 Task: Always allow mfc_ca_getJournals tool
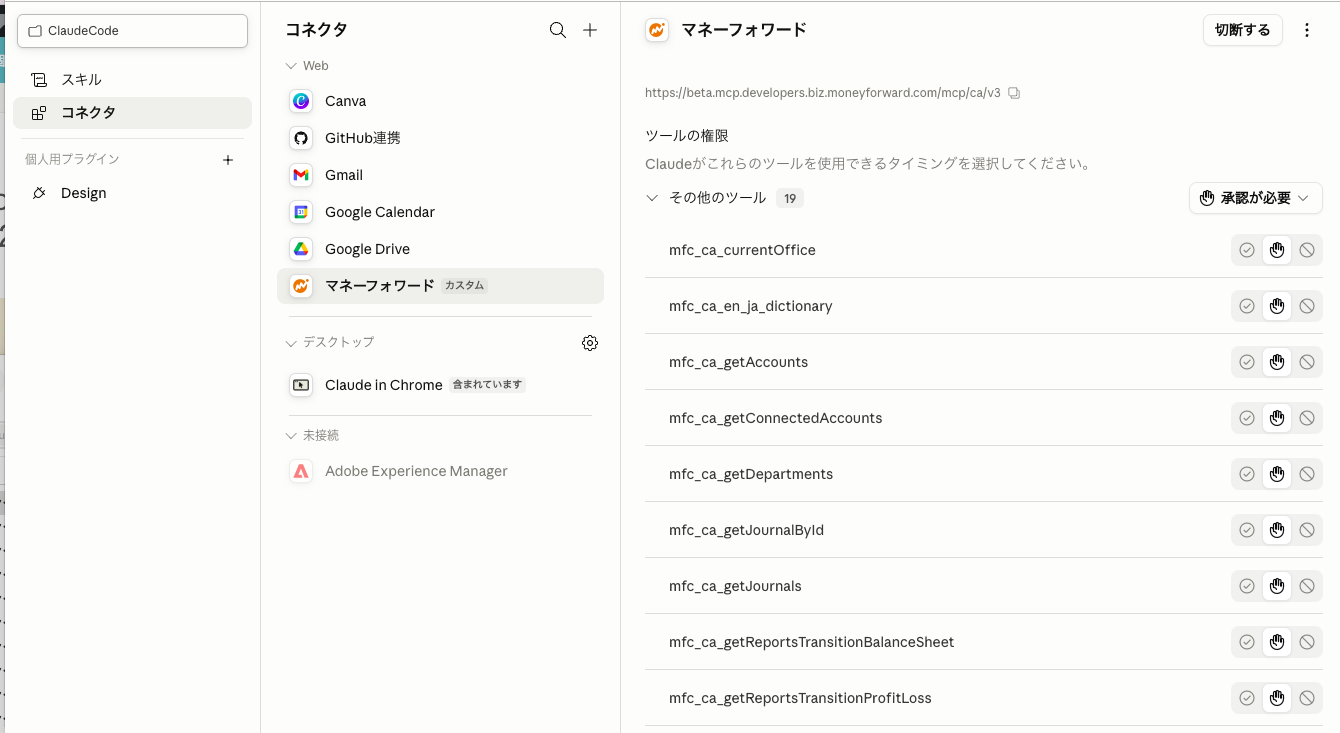point(1247,586)
